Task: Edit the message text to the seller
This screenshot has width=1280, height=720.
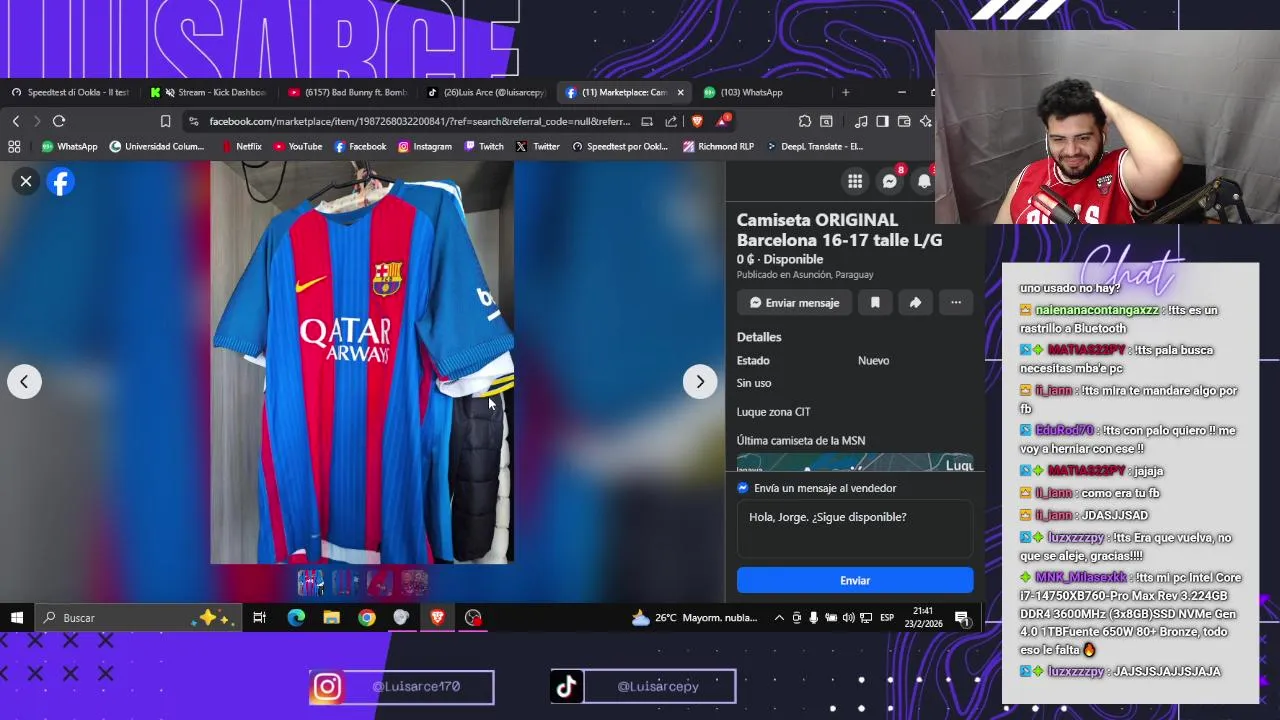Action: pos(855,530)
